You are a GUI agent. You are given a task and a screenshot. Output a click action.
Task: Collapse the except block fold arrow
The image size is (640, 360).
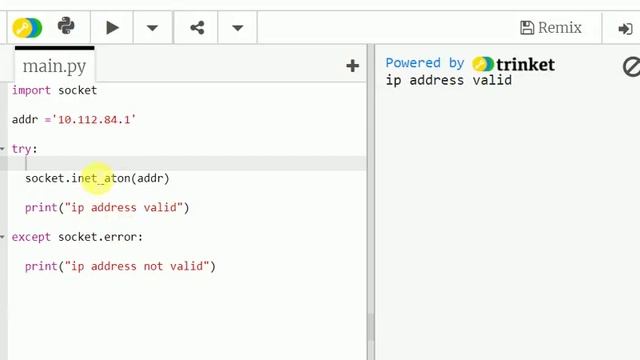point(3,237)
